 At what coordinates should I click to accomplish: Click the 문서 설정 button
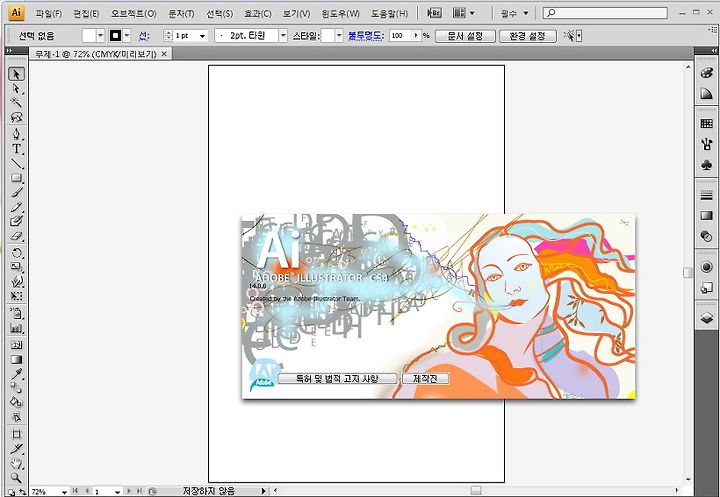point(465,36)
